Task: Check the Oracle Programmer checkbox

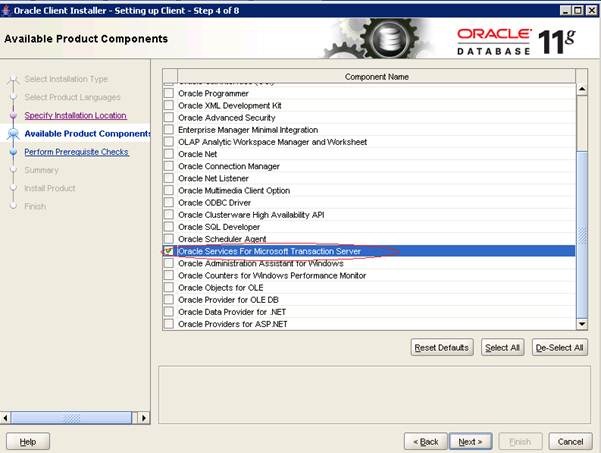Action: click(x=169, y=94)
